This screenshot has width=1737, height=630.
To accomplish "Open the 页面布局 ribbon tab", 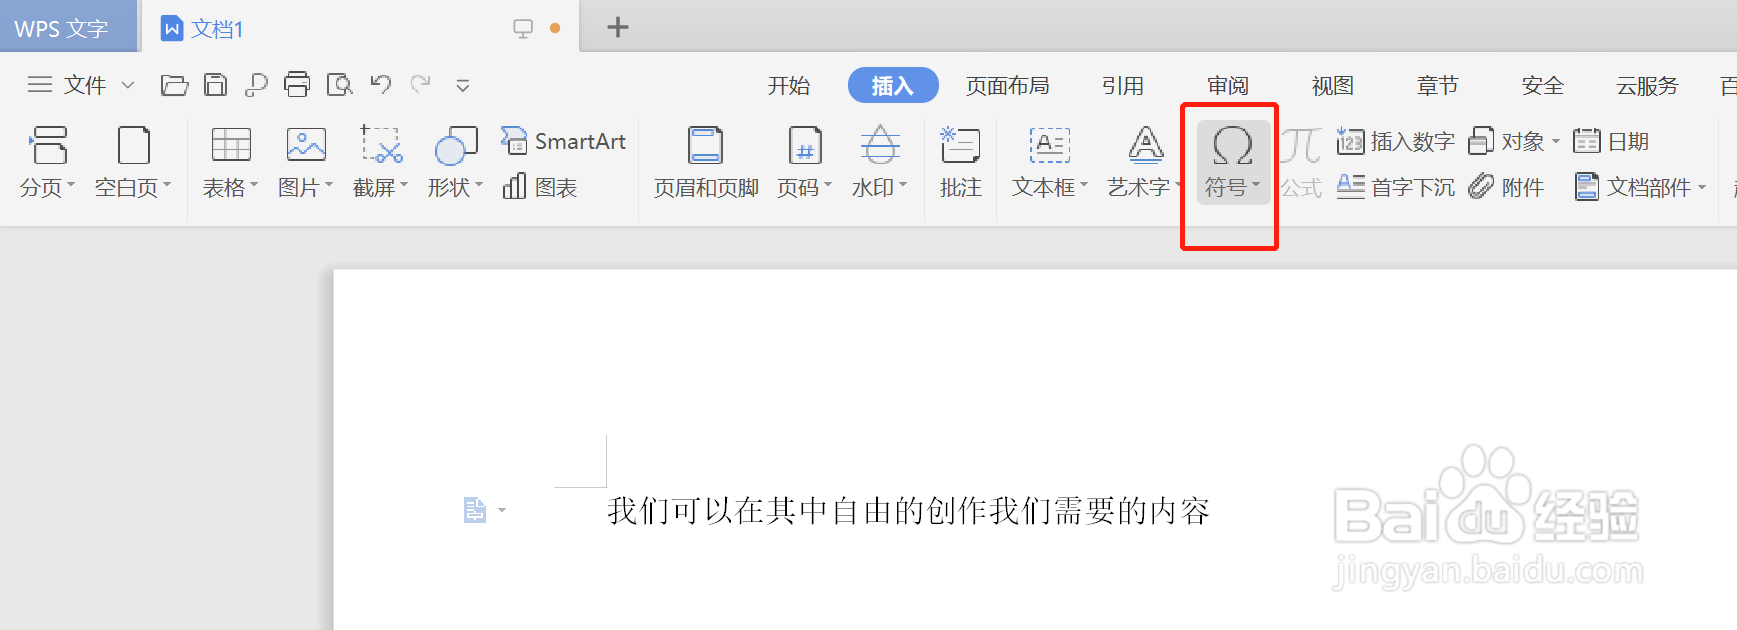I will [x=1008, y=86].
